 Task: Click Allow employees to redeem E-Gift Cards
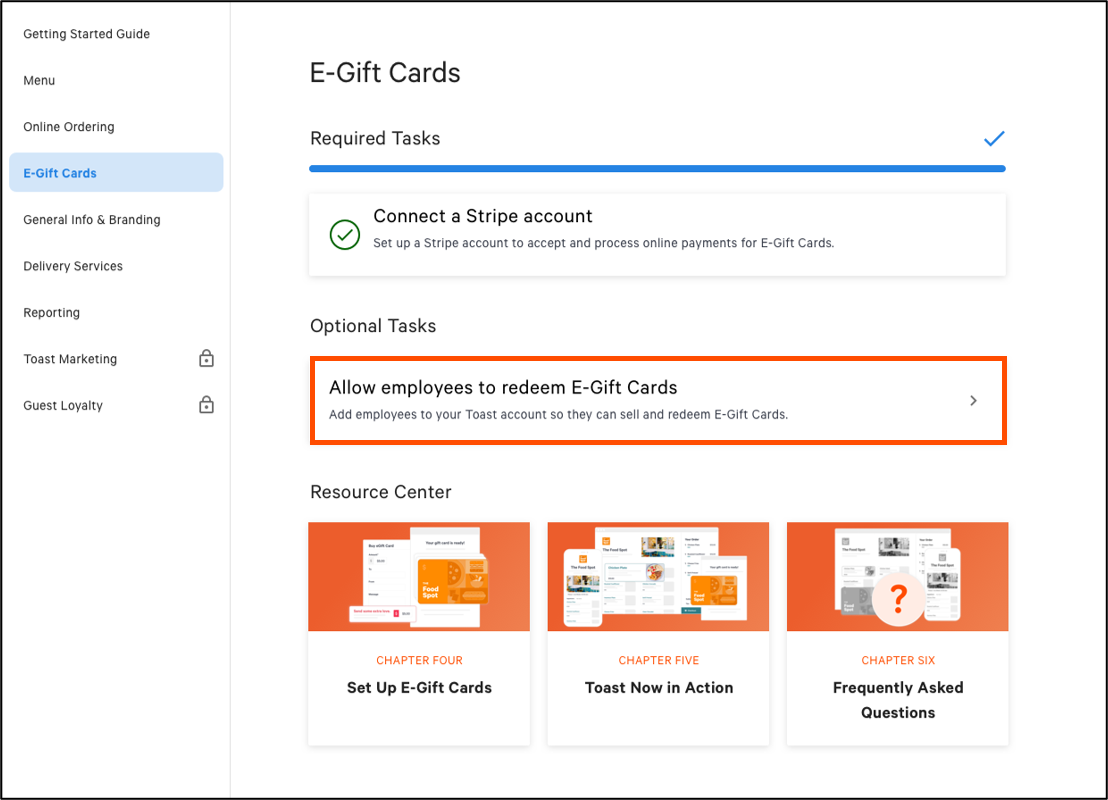503,388
